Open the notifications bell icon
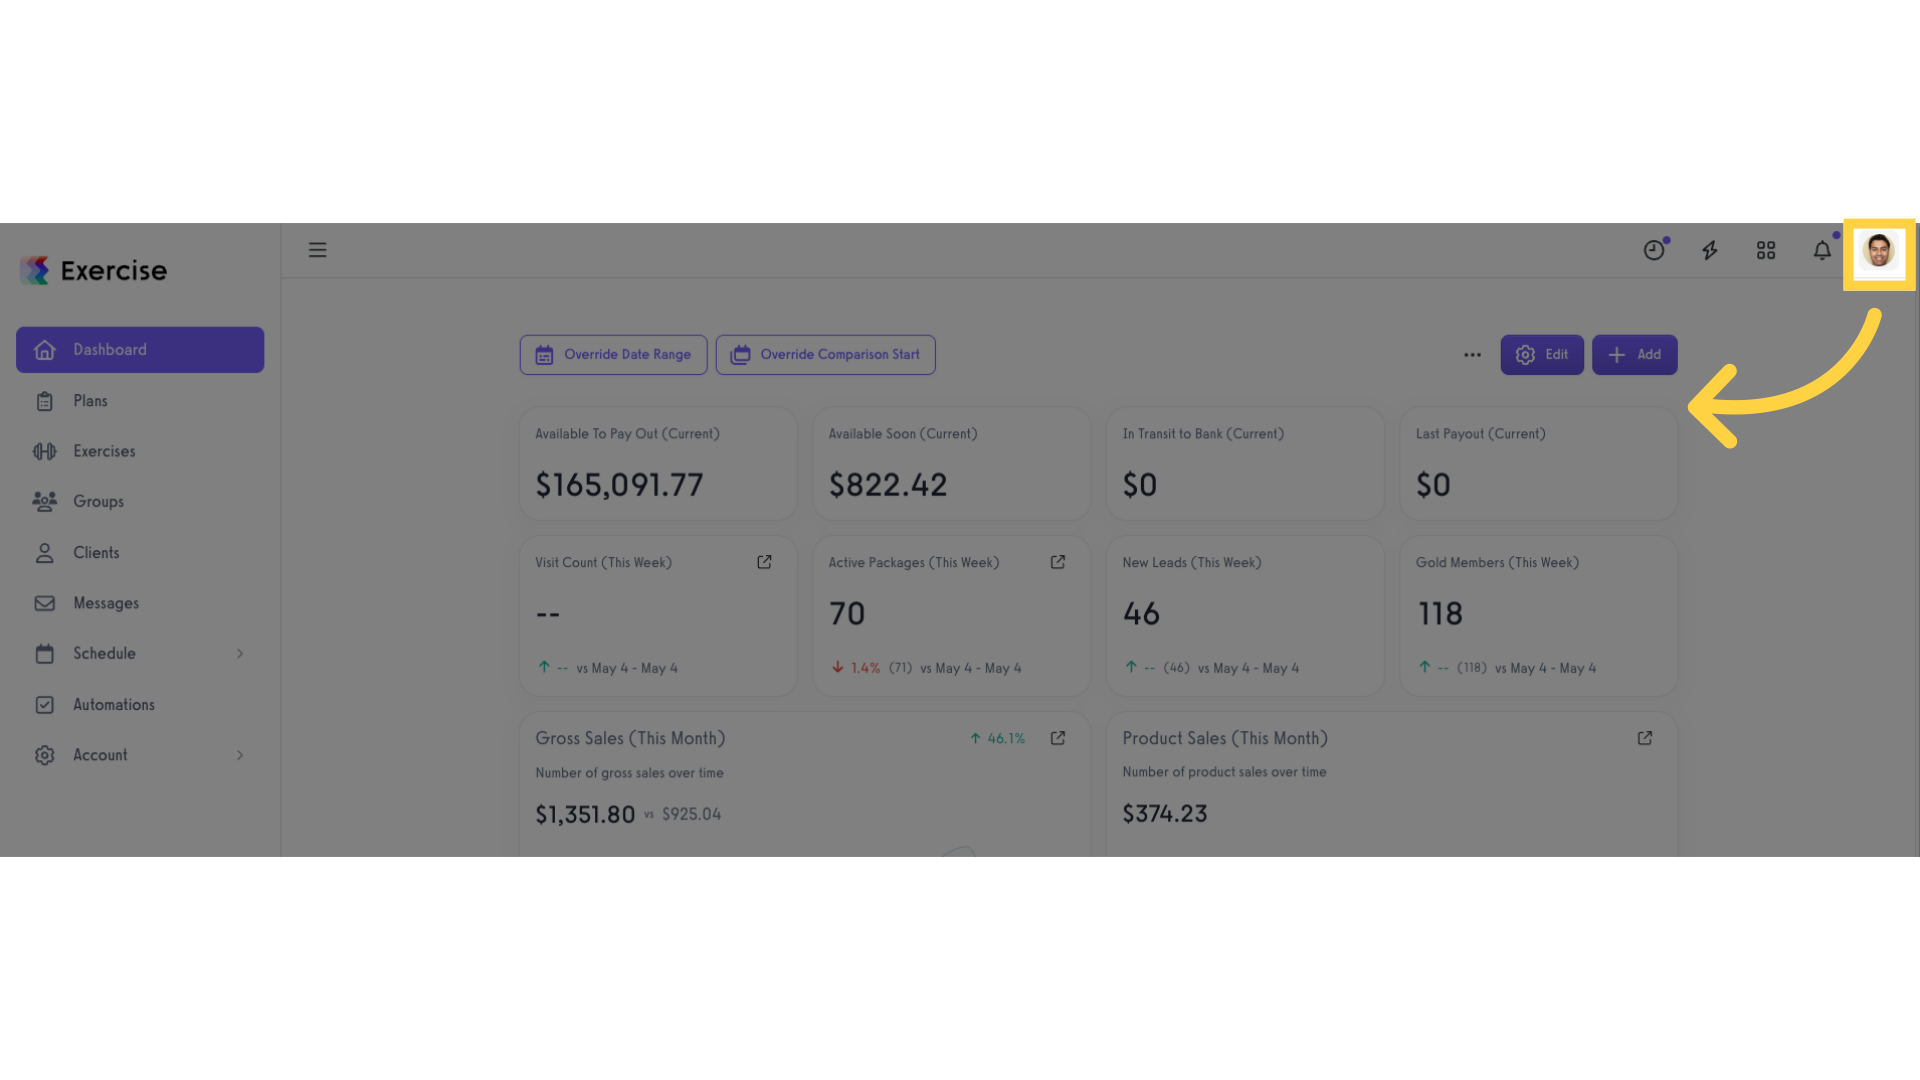 pos(1822,250)
